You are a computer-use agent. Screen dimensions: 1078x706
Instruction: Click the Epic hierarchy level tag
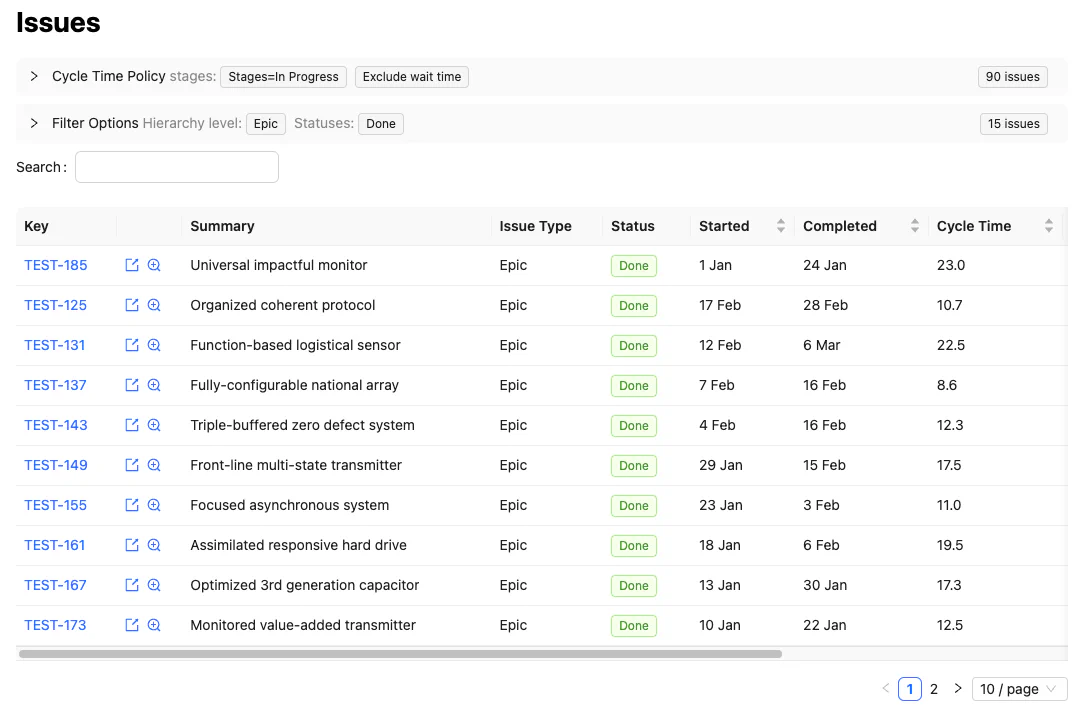[x=265, y=124]
